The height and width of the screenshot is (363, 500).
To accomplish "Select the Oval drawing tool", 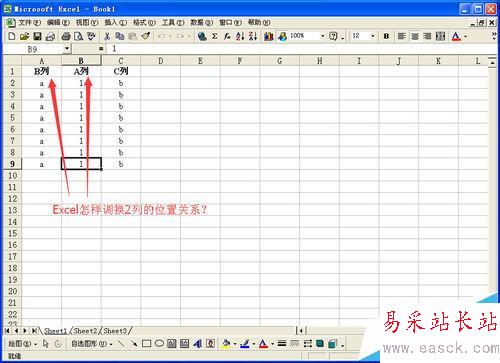I will point(159,343).
